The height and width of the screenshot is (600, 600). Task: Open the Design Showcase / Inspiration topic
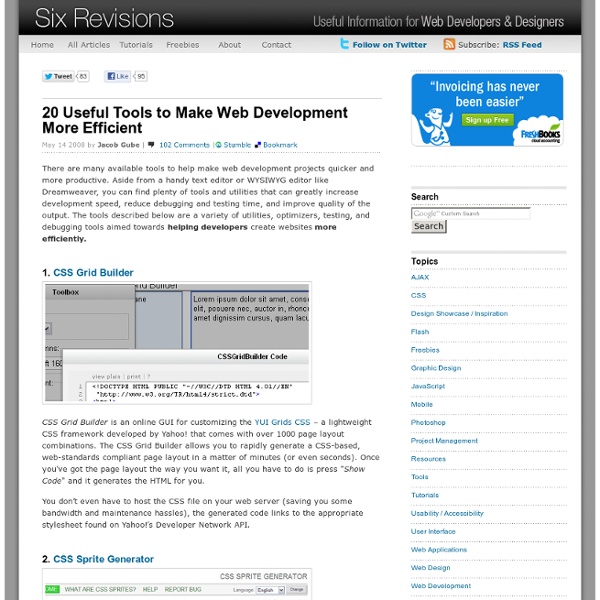click(x=459, y=313)
